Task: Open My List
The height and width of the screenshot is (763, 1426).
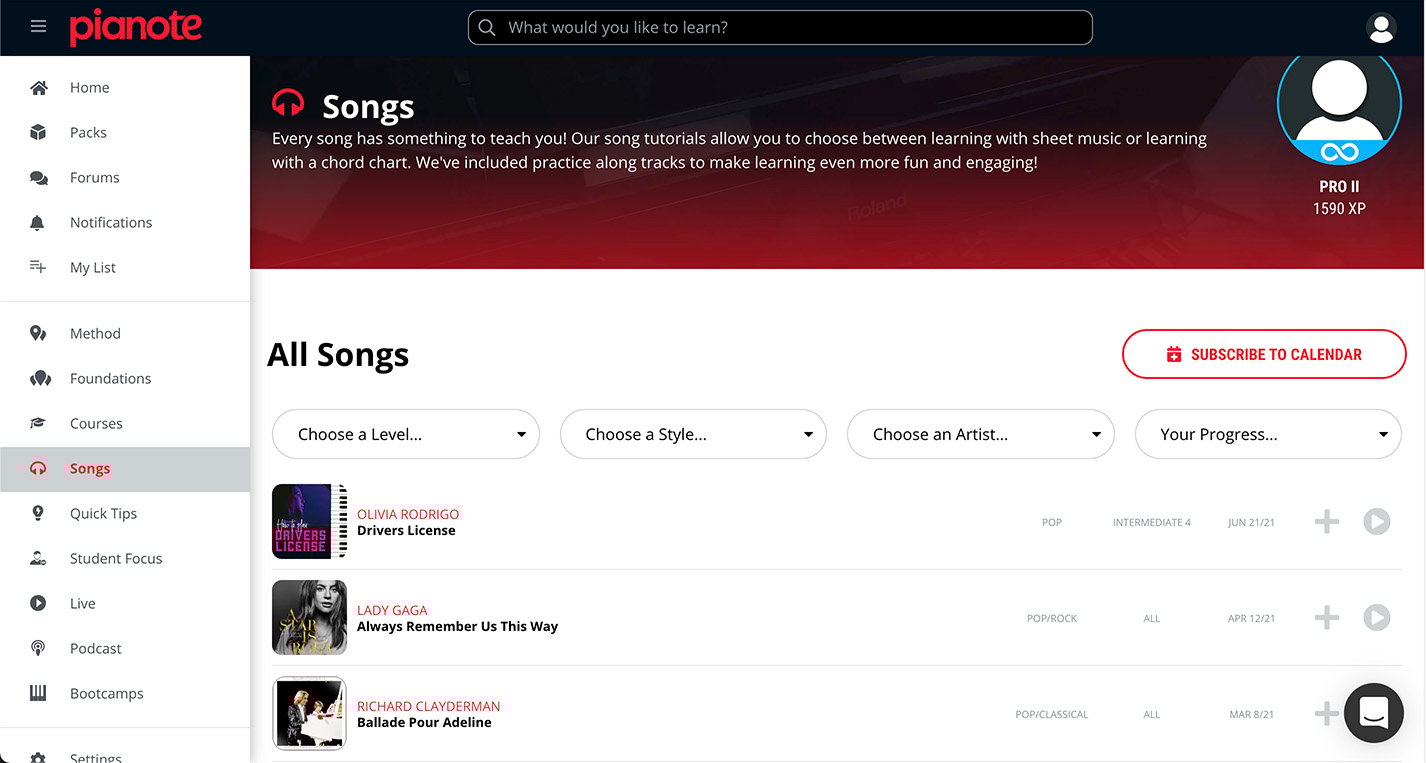Action: point(38,267)
